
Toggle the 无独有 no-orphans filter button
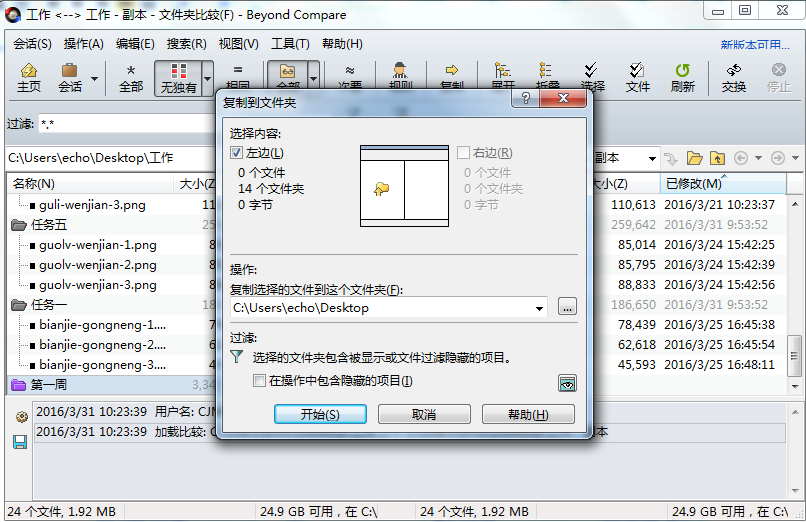(x=178, y=78)
